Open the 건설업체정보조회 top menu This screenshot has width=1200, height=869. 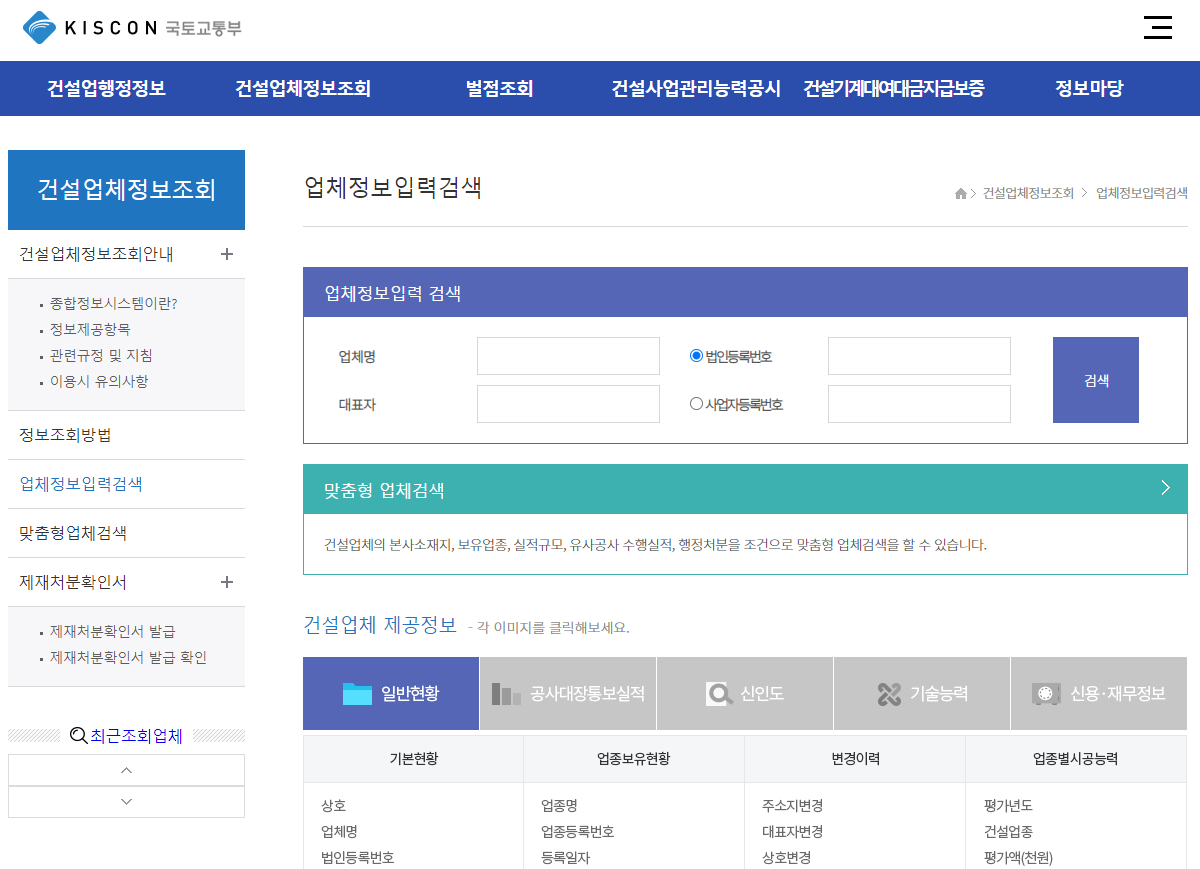pos(303,88)
